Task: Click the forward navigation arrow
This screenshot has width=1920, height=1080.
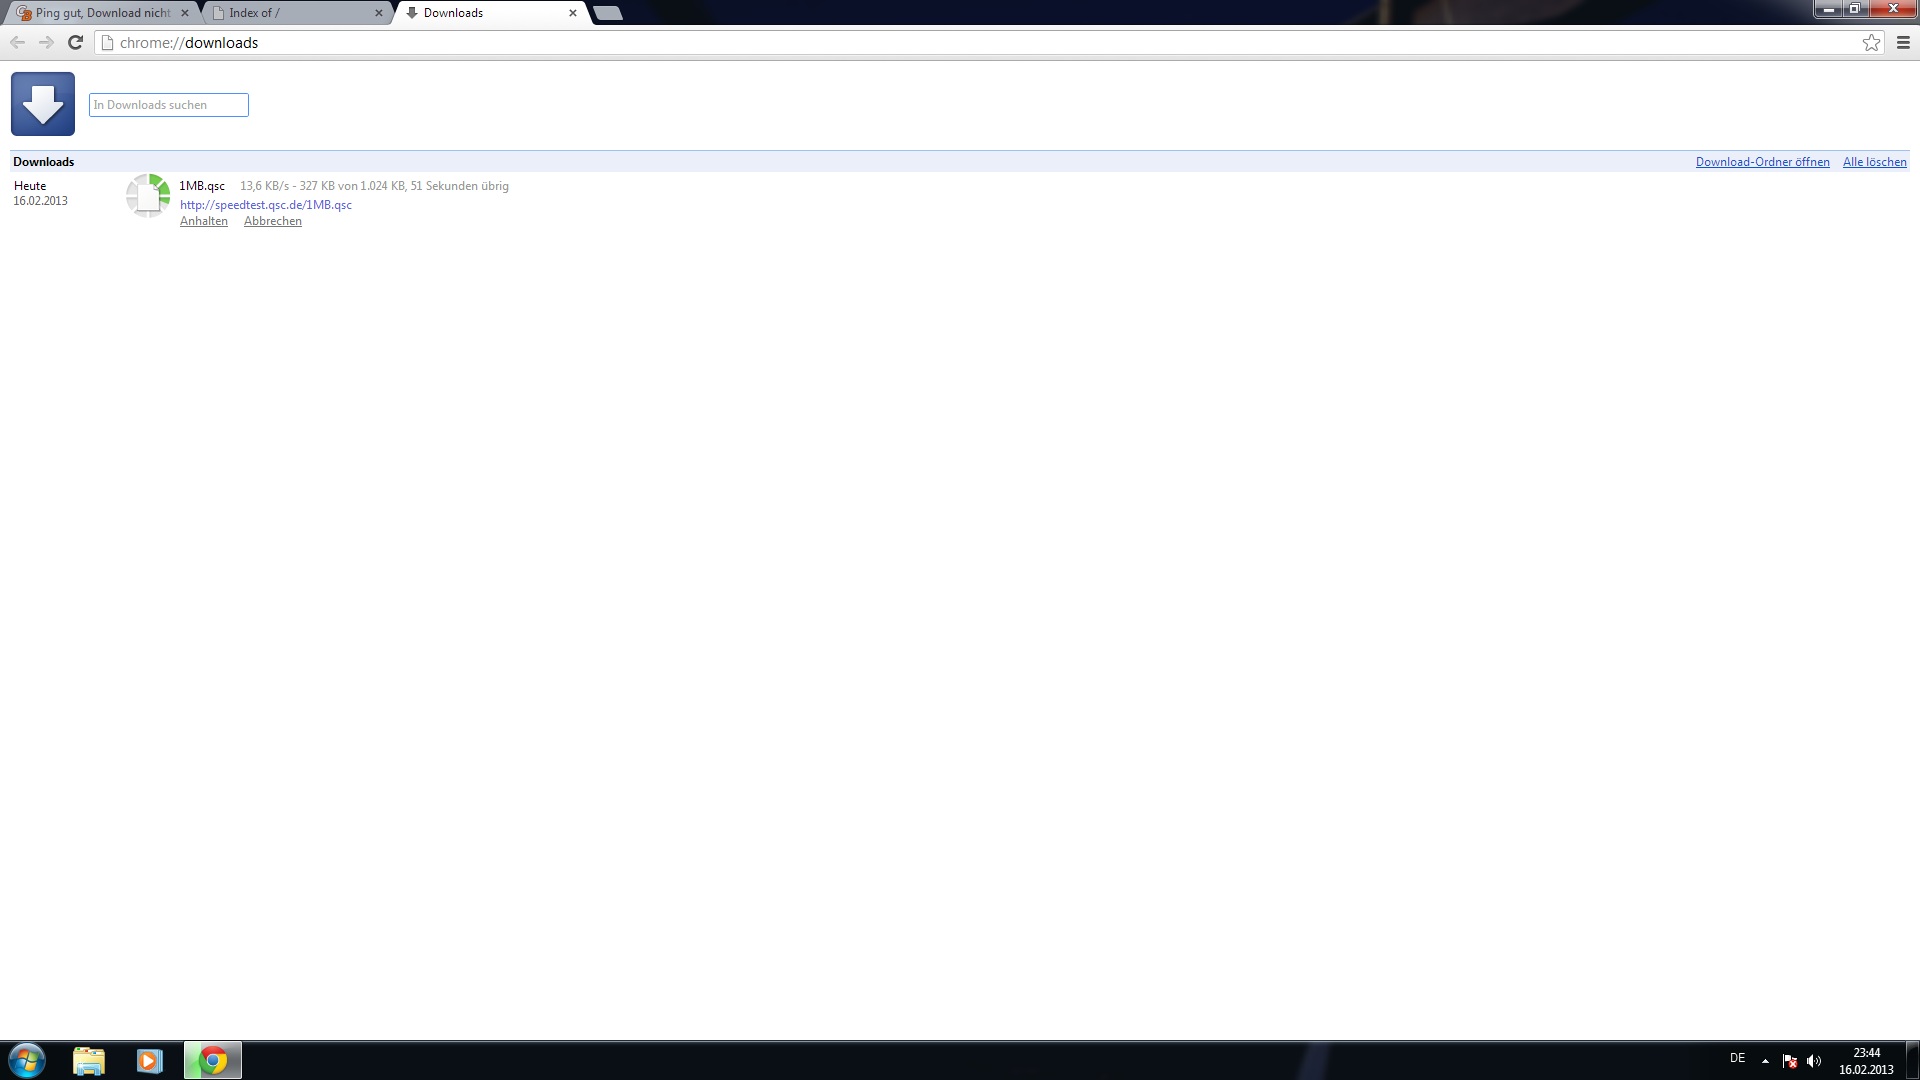Action: pyautogui.click(x=46, y=42)
